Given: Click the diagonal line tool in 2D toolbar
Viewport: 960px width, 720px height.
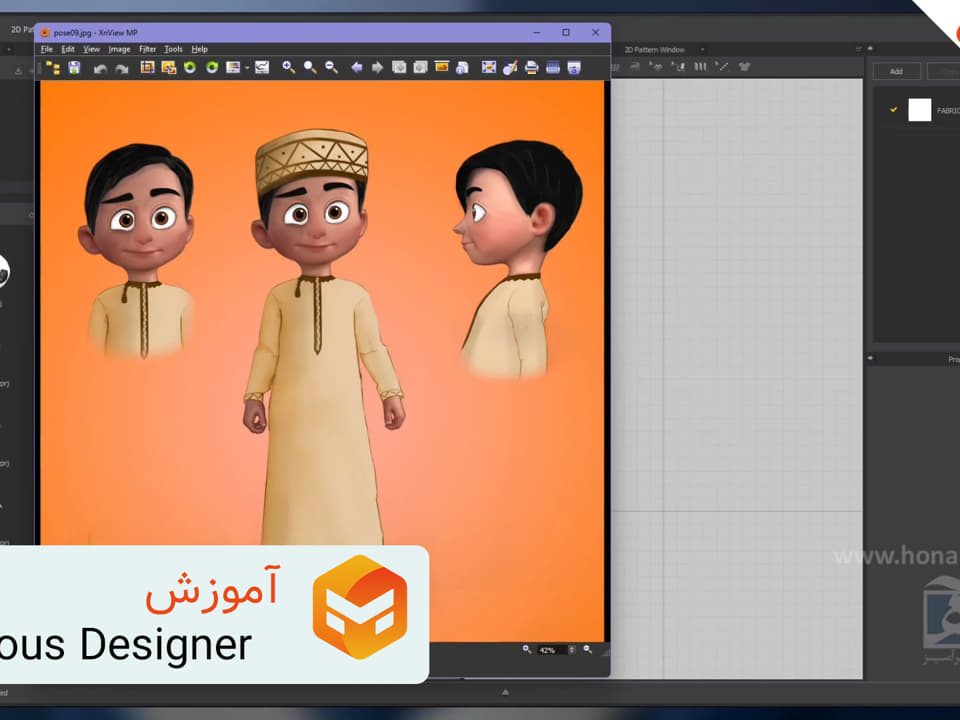Looking at the screenshot, I should click(x=722, y=66).
